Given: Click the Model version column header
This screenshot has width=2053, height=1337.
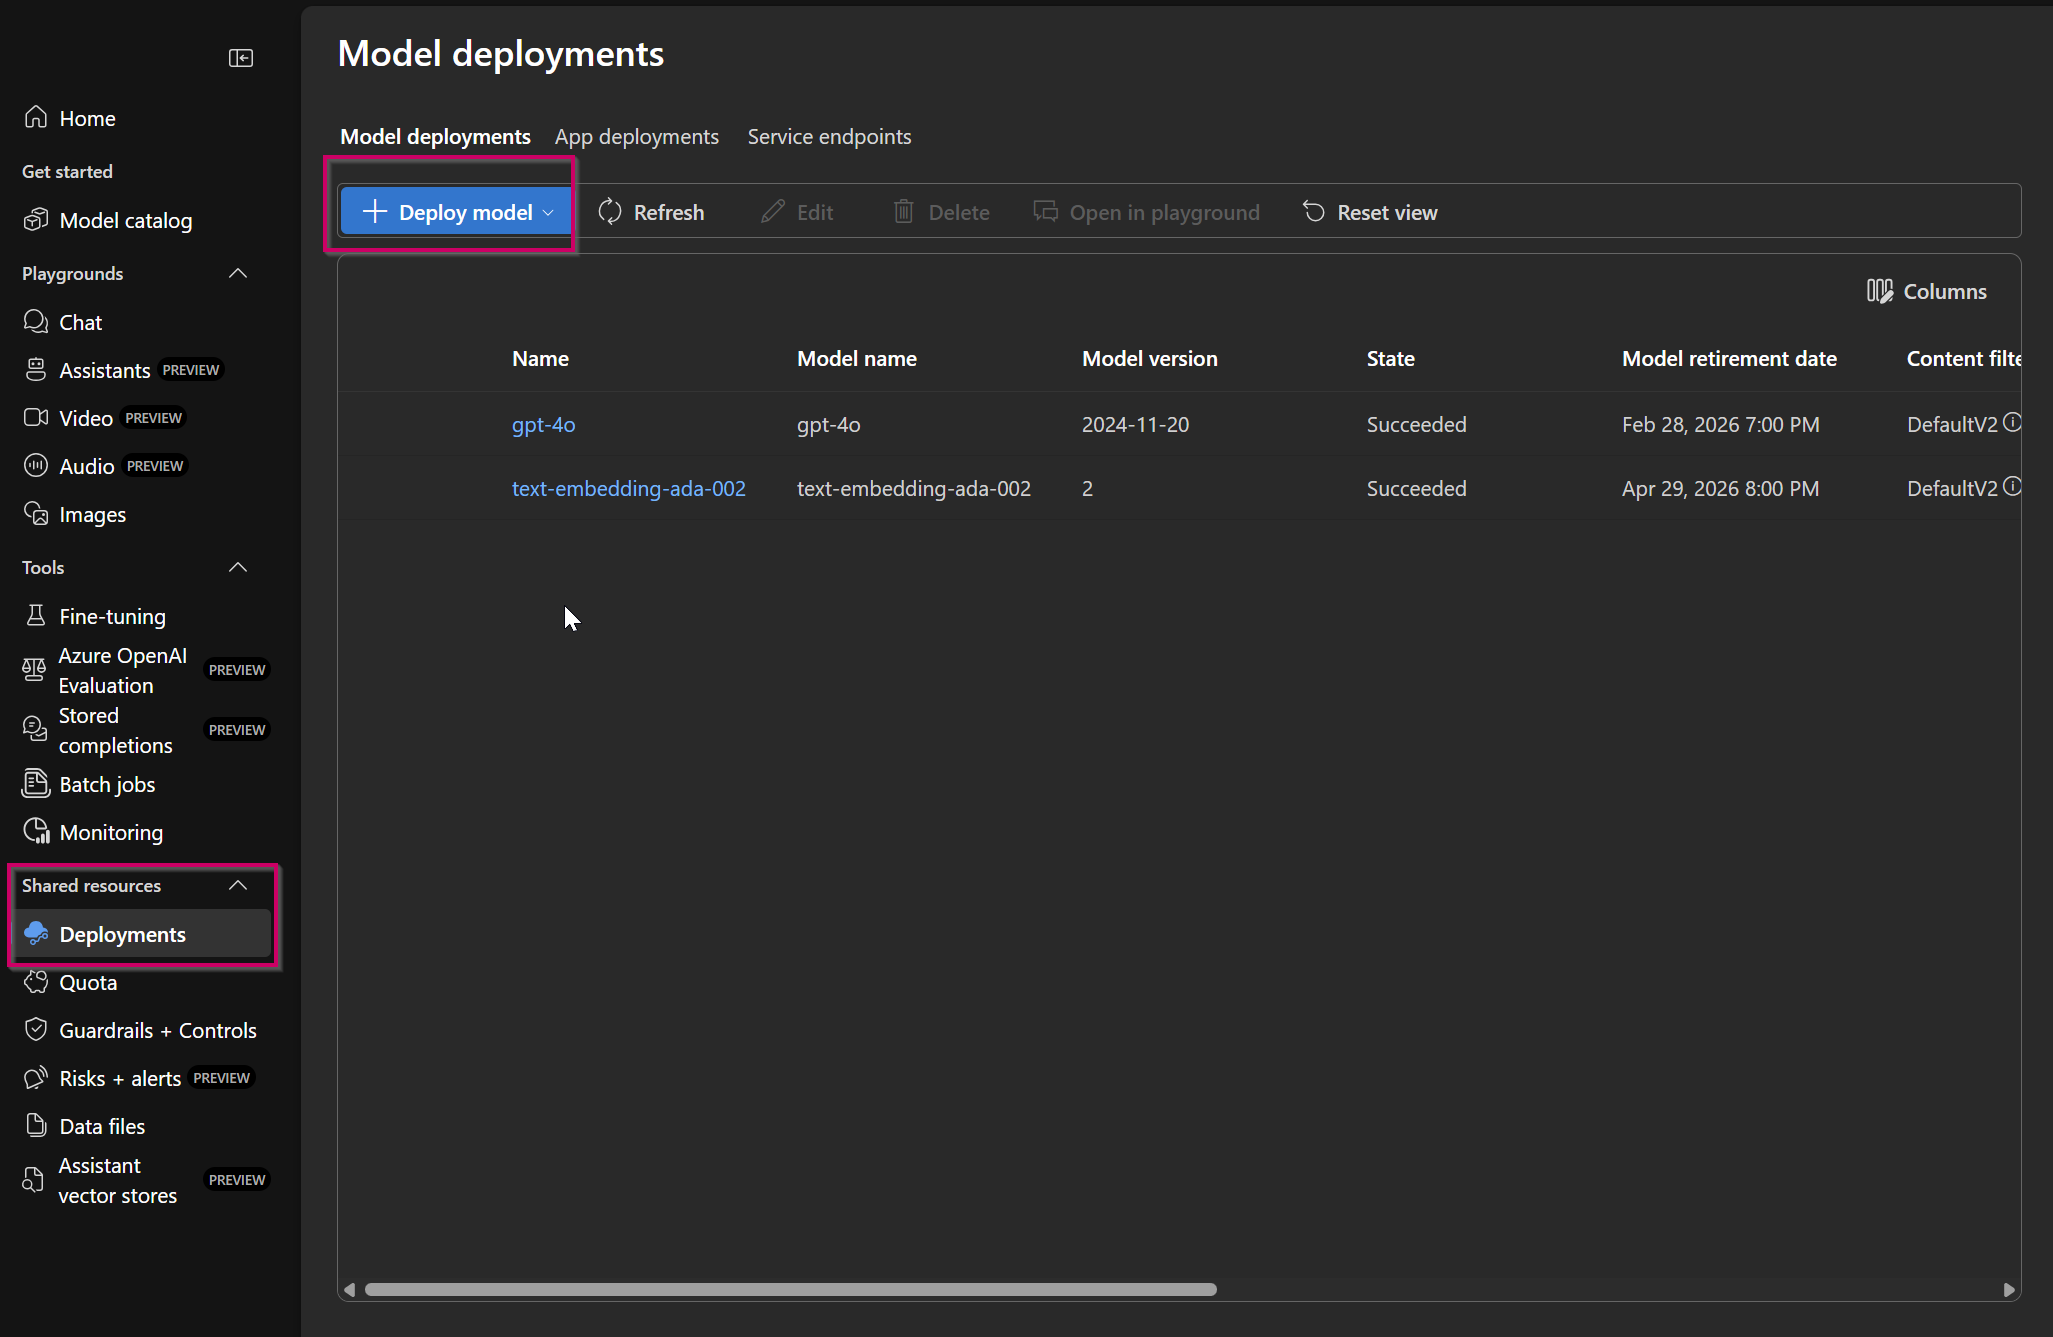Looking at the screenshot, I should click(x=1149, y=358).
